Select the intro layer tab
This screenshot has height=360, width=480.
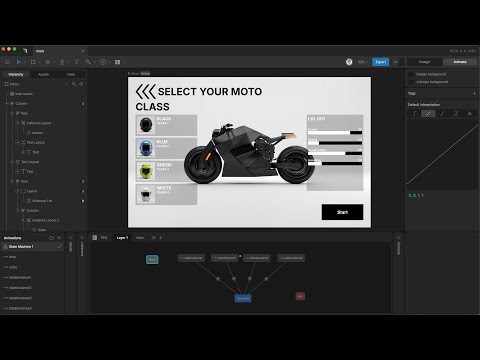140,238
